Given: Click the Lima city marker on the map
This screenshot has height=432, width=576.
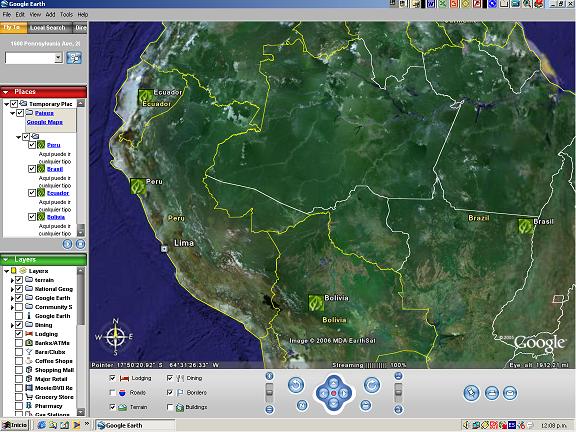Looking at the screenshot, I should [x=164, y=249].
